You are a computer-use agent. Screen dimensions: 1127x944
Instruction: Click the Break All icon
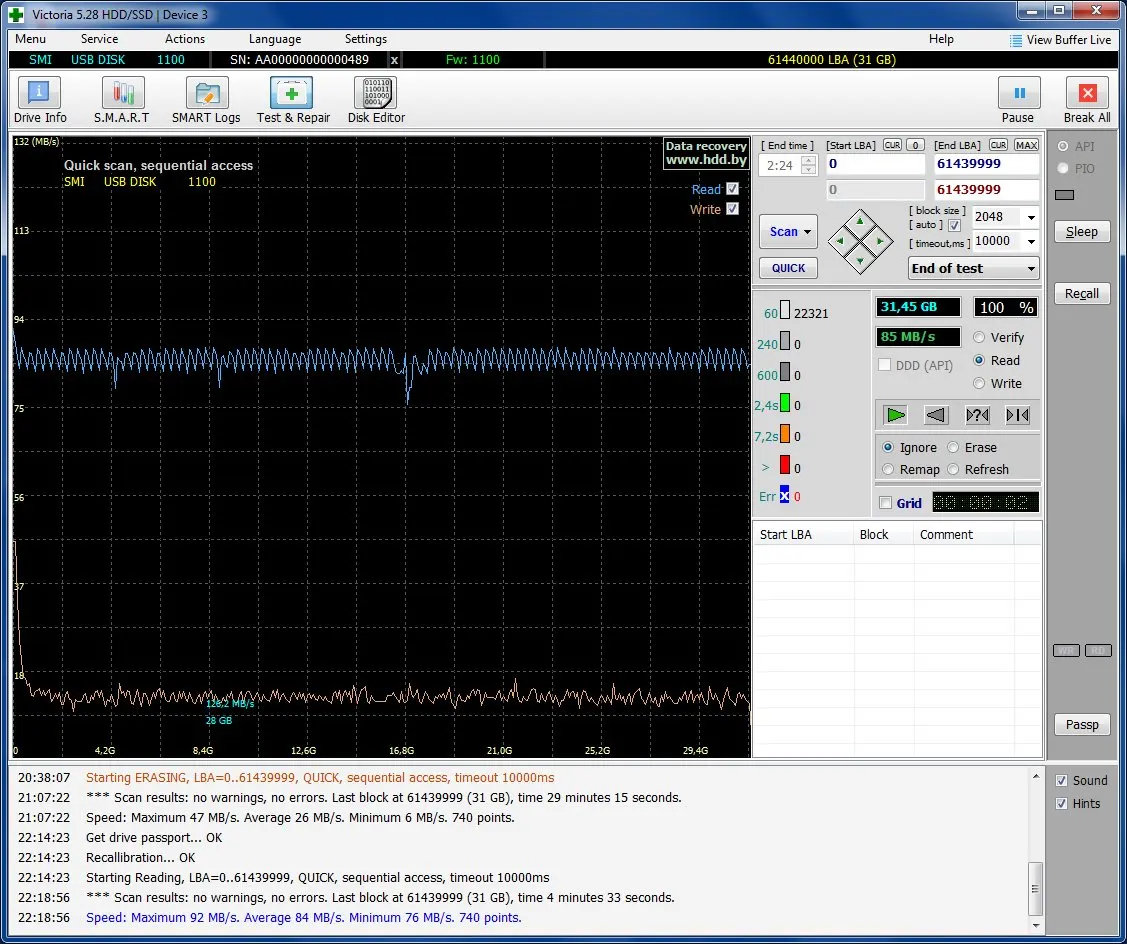1087,95
